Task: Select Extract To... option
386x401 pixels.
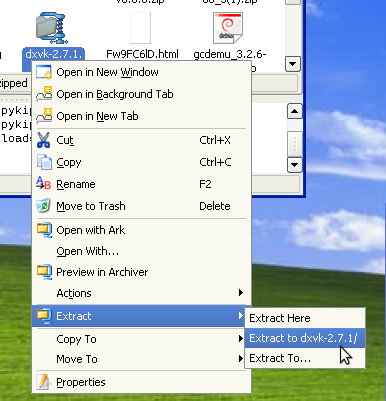Action: point(305,358)
